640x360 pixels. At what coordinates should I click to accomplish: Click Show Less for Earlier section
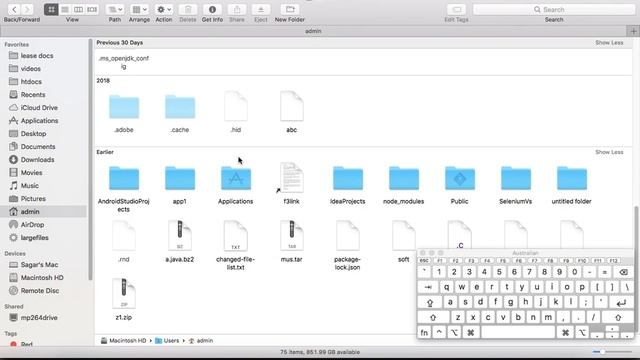(609, 152)
